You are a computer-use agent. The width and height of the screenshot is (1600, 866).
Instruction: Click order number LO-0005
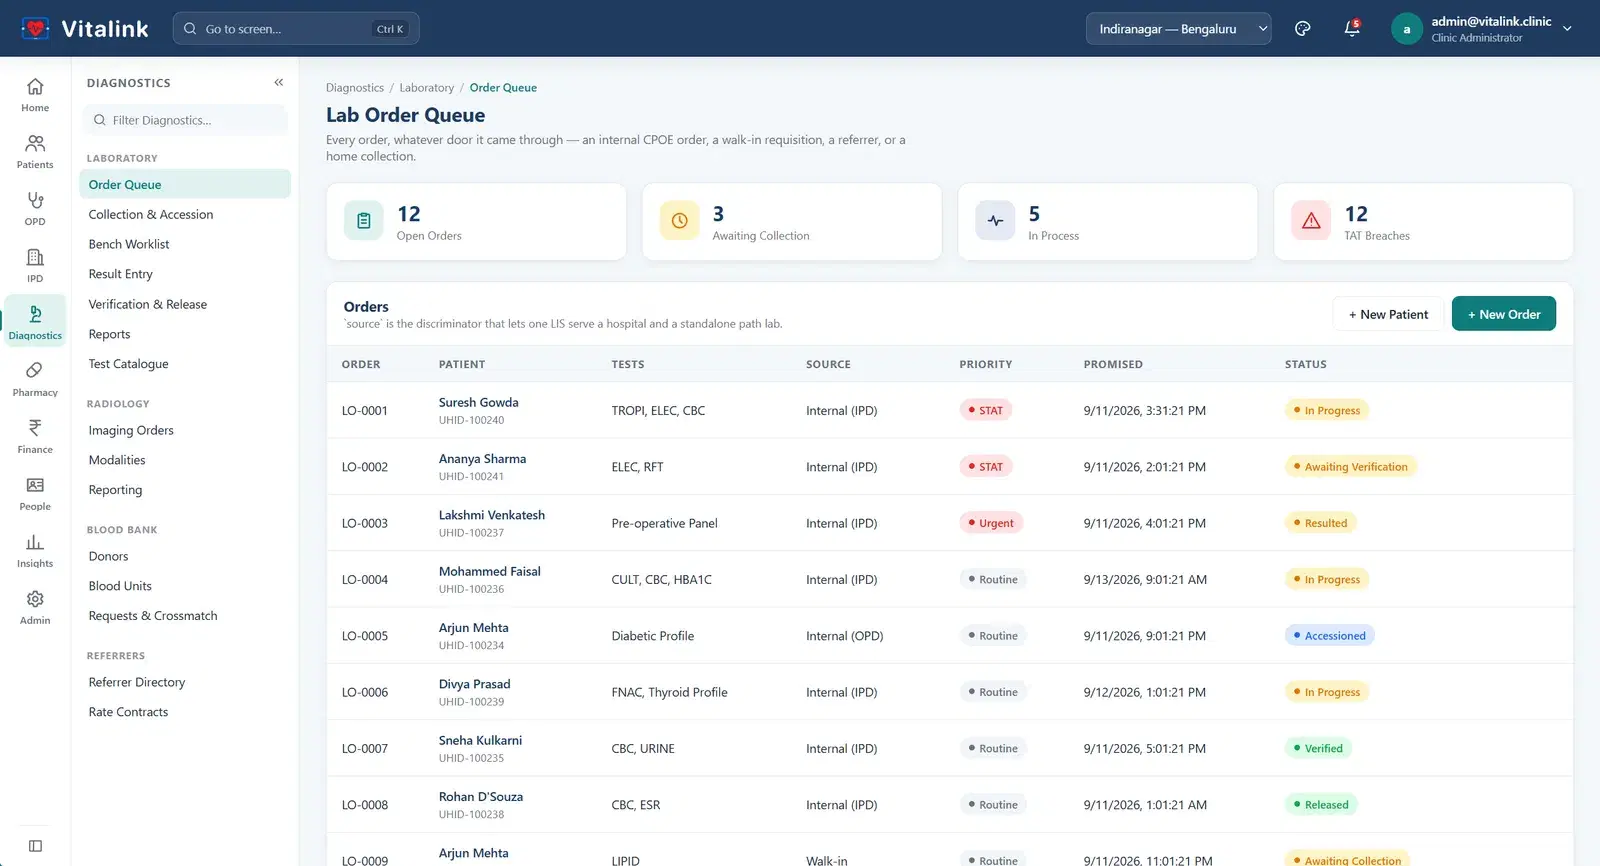[x=365, y=636]
